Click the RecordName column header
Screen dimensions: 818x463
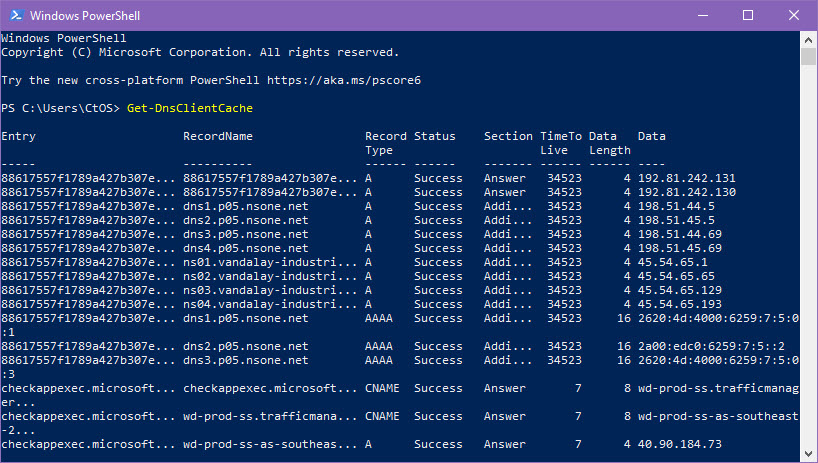pos(218,136)
